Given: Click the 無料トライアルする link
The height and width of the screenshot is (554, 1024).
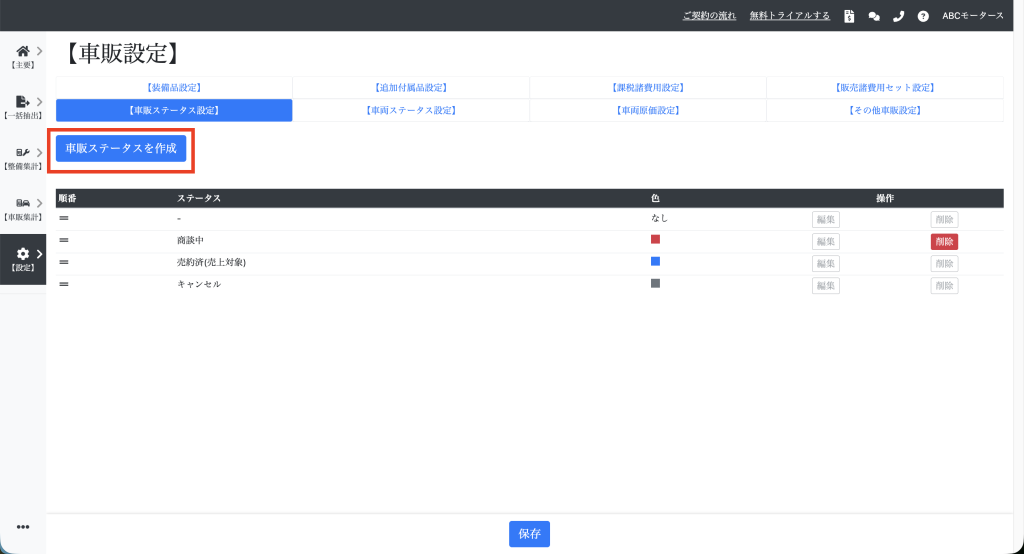Looking at the screenshot, I should (790, 16).
